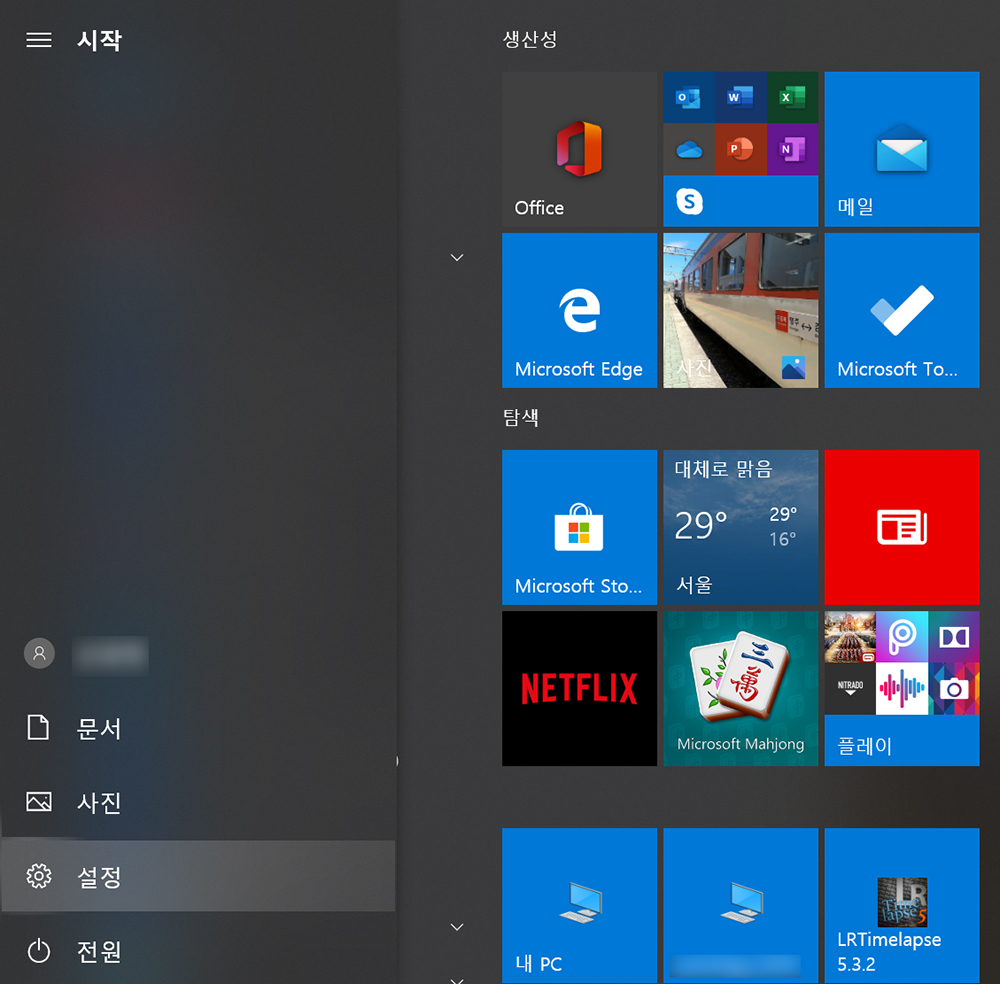The image size is (1000, 984).
Task: Collapse the 시작 hamburger menu
Action: (x=39, y=40)
